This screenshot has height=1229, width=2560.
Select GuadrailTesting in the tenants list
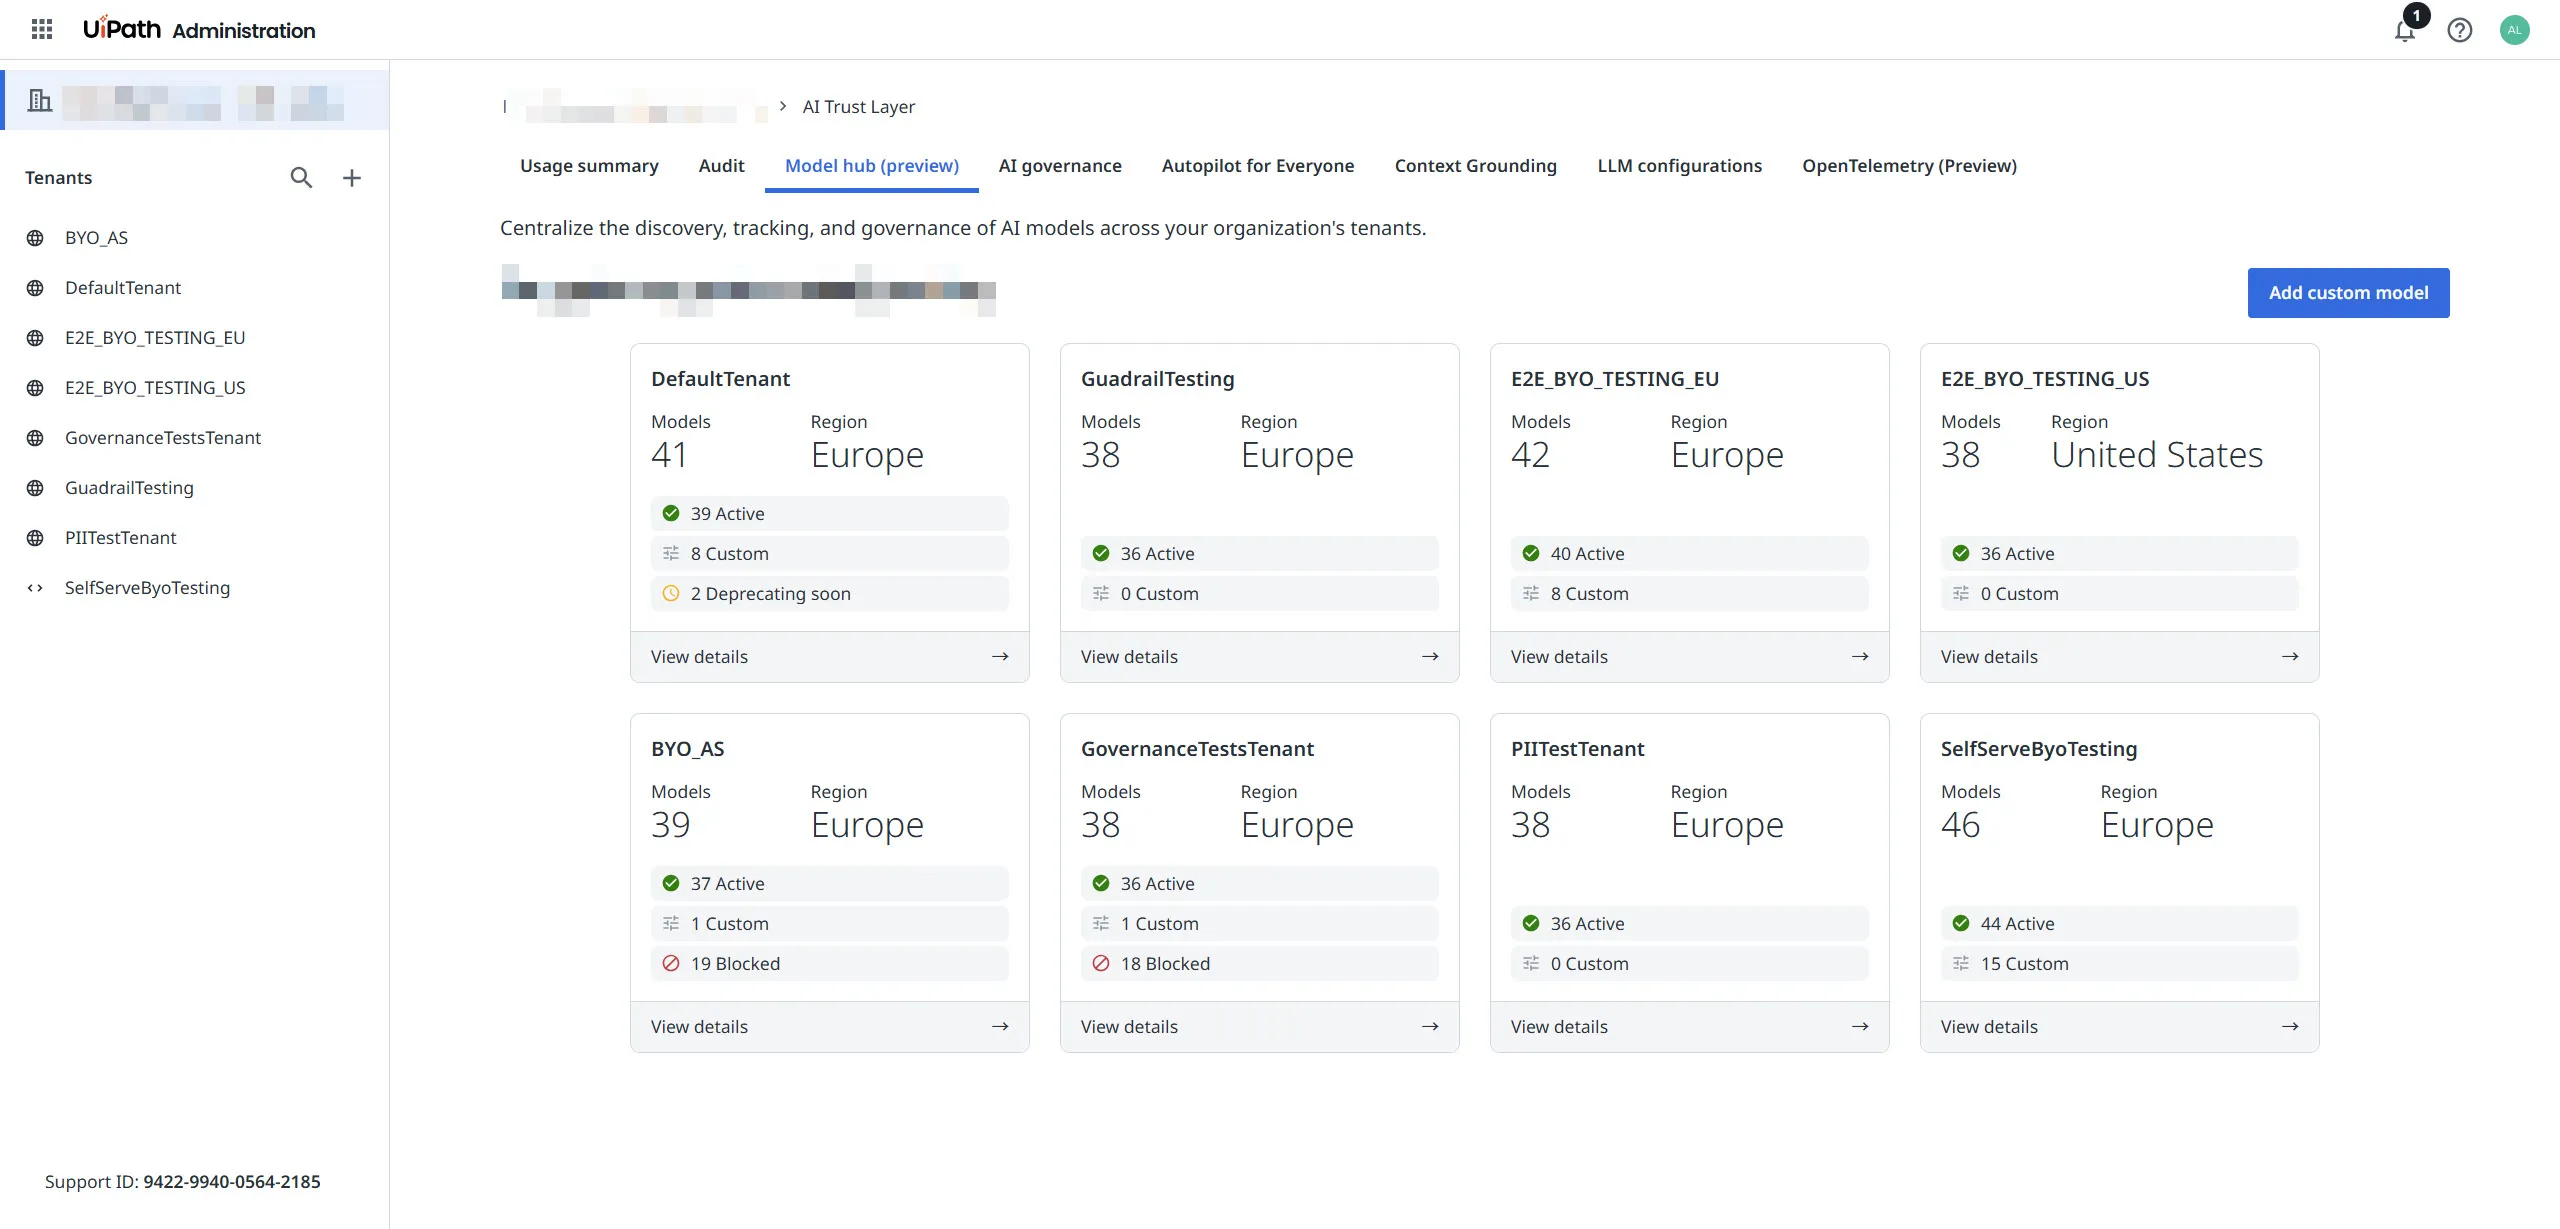point(195,488)
